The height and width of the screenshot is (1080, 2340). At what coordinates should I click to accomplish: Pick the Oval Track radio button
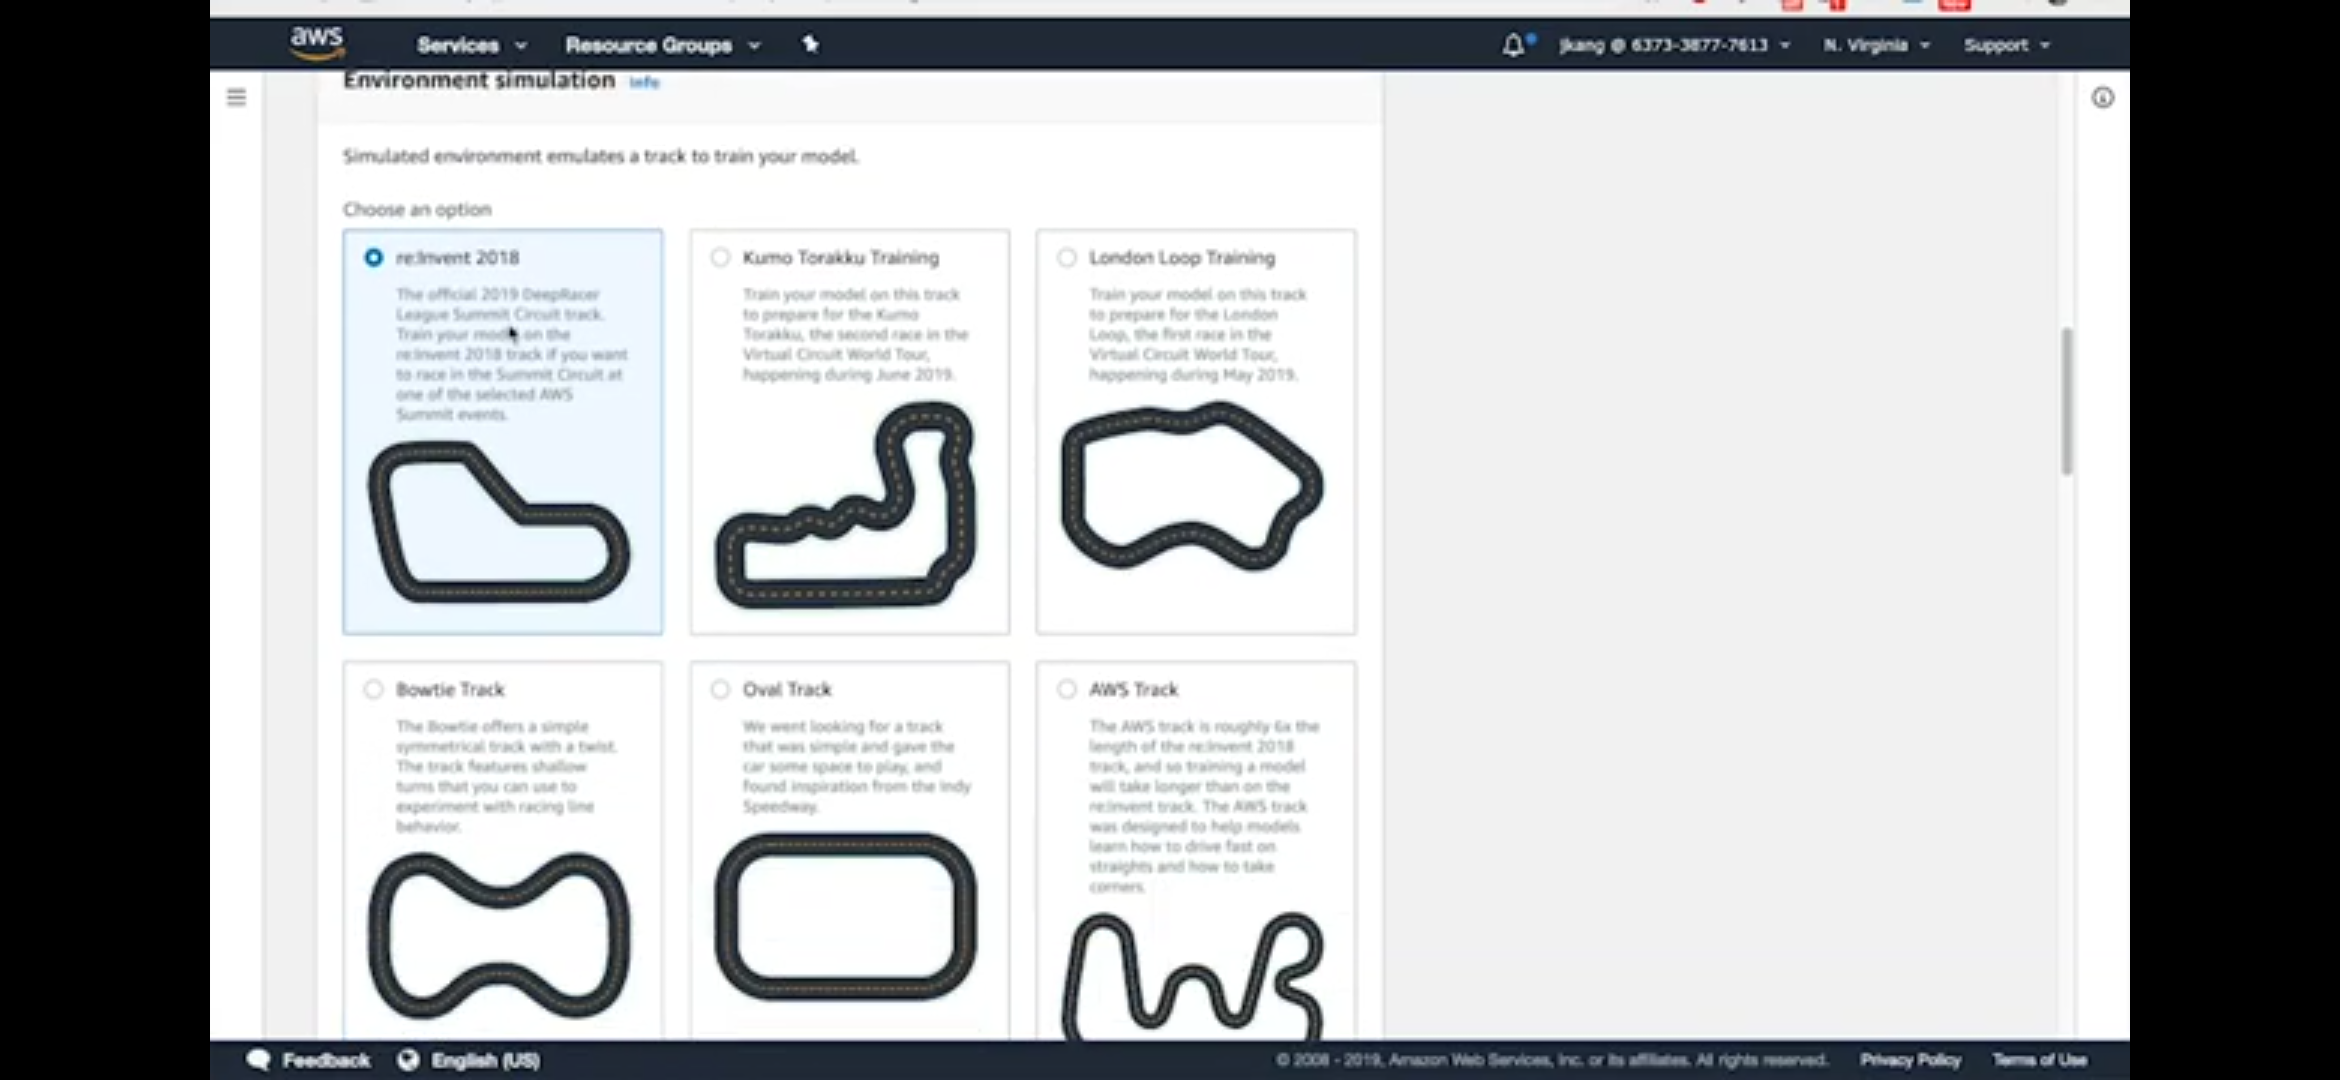720,689
